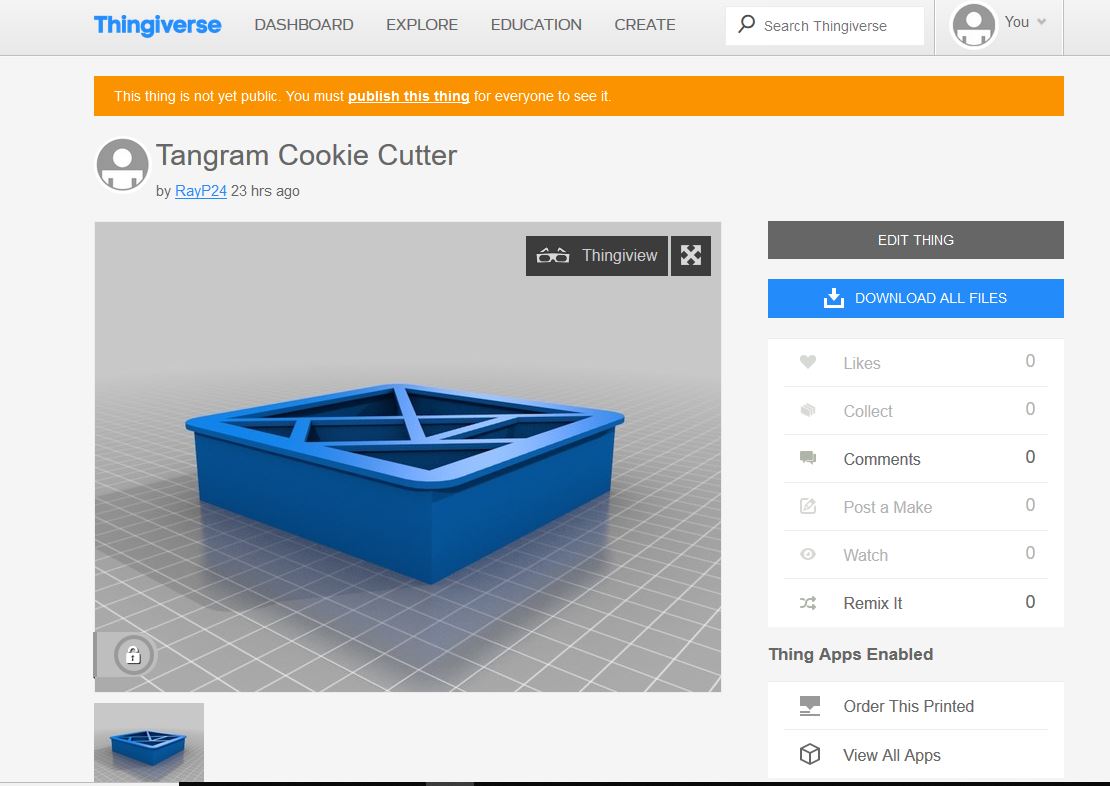Screen dimensions: 1110x786
Task: Click the Order This Printed icon
Action: 810,706
